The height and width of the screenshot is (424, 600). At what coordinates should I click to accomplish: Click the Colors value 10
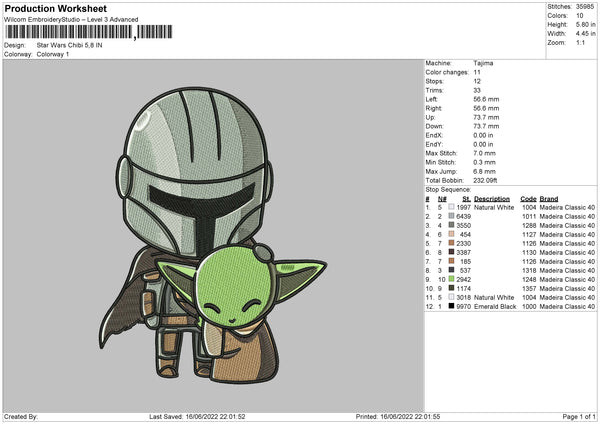(580, 16)
